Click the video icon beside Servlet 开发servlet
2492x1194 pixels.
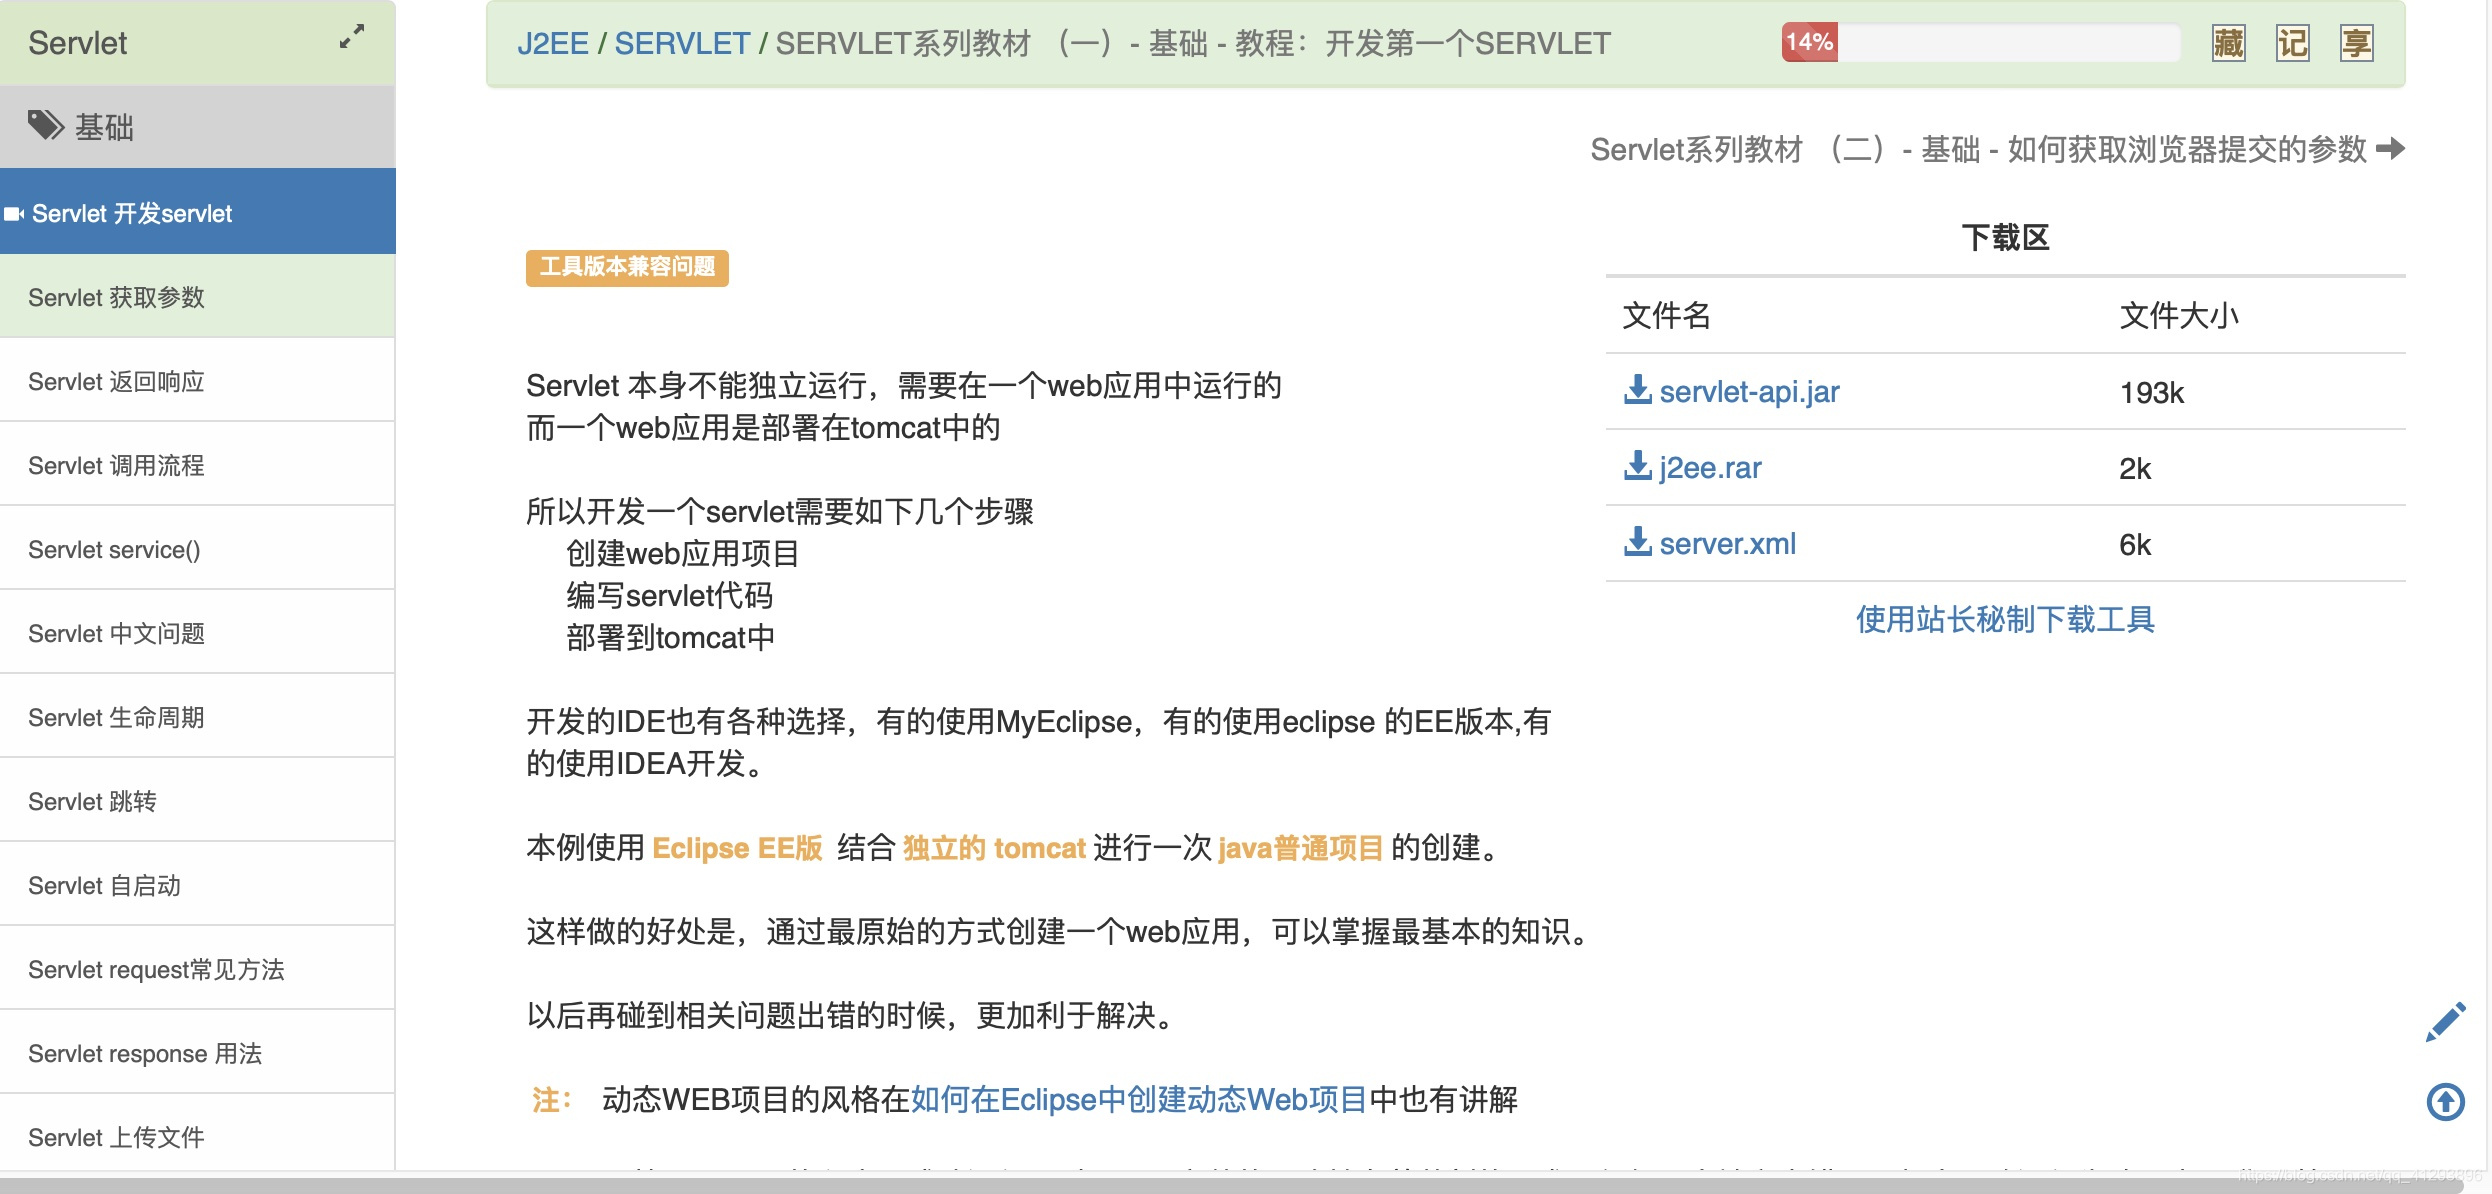tap(14, 213)
